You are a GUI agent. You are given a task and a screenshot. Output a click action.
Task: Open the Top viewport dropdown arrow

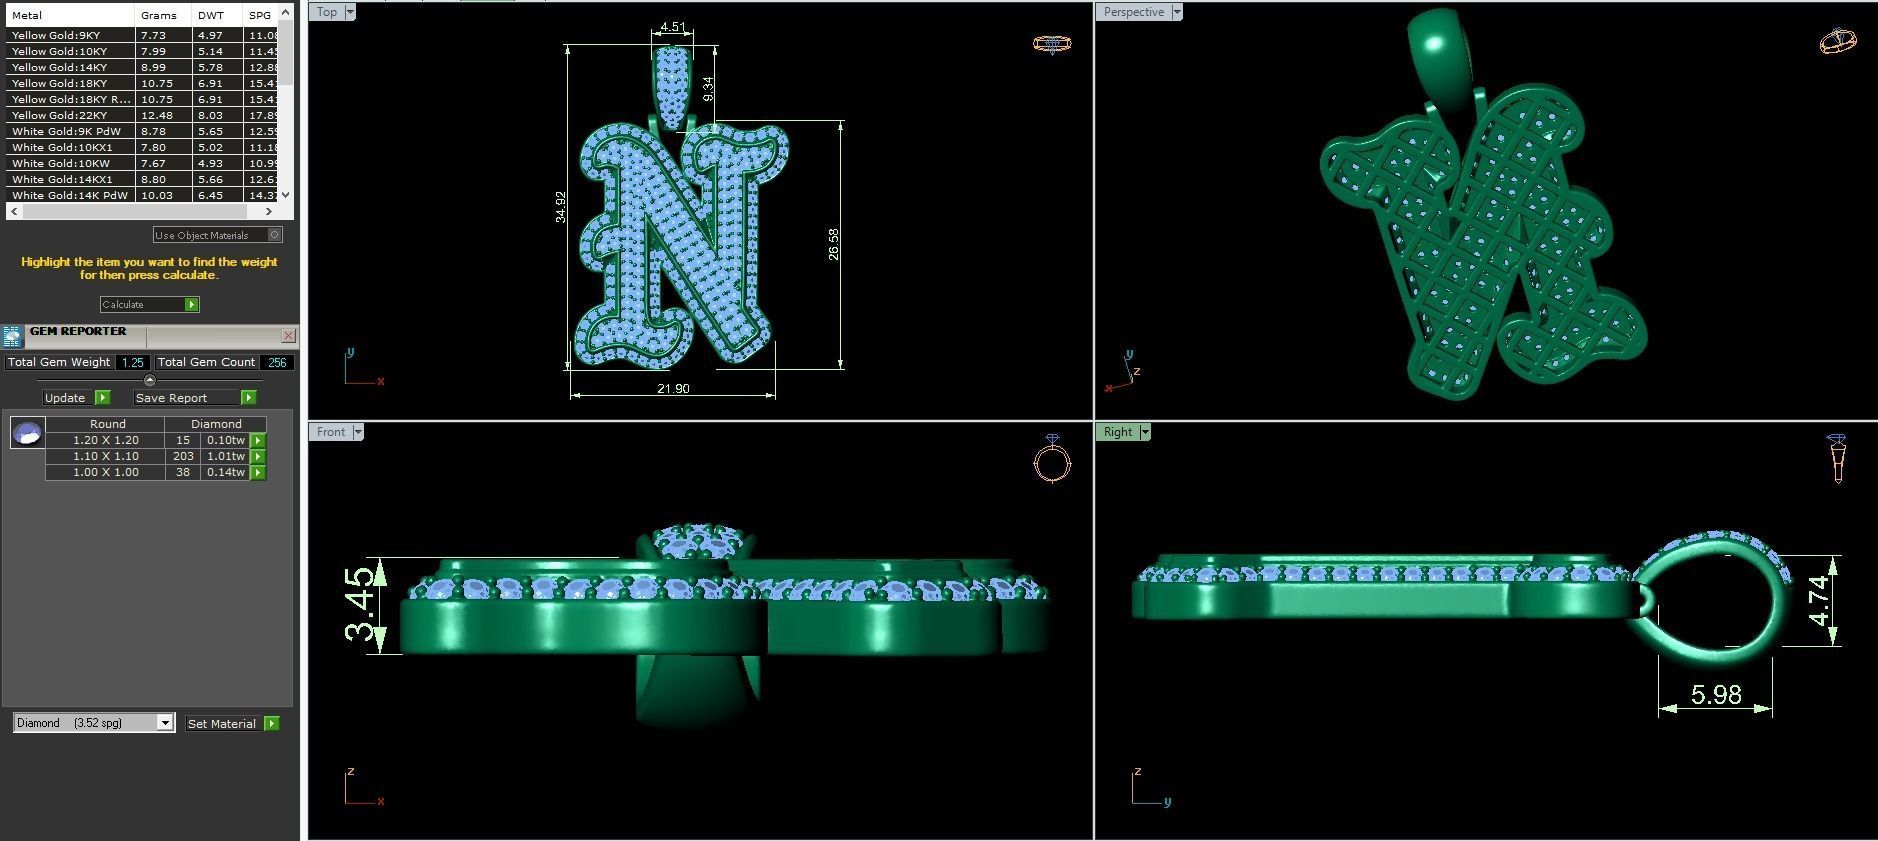click(x=349, y=12)
